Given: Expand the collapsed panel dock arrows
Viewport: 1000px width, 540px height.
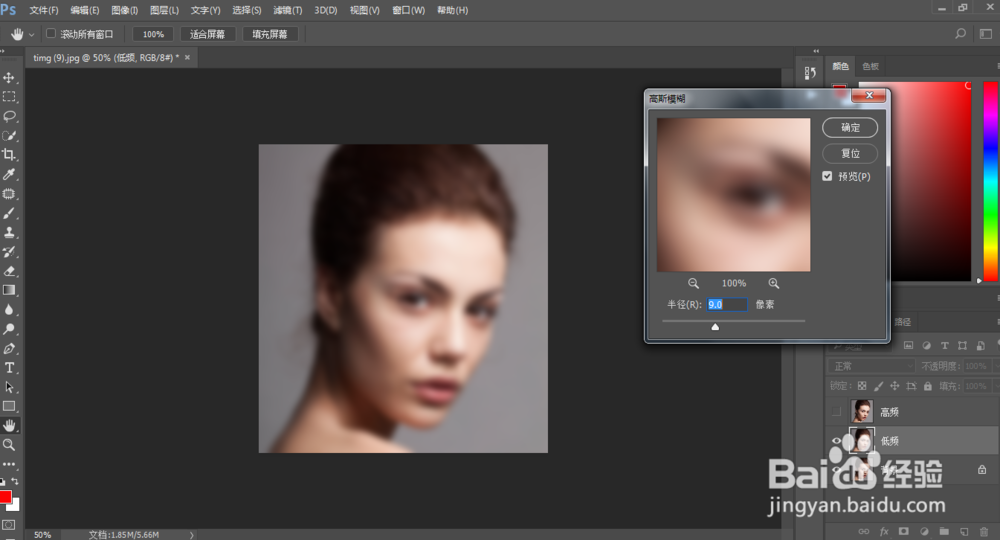Looking at the screenshot, I should click(x=816, y=51).
